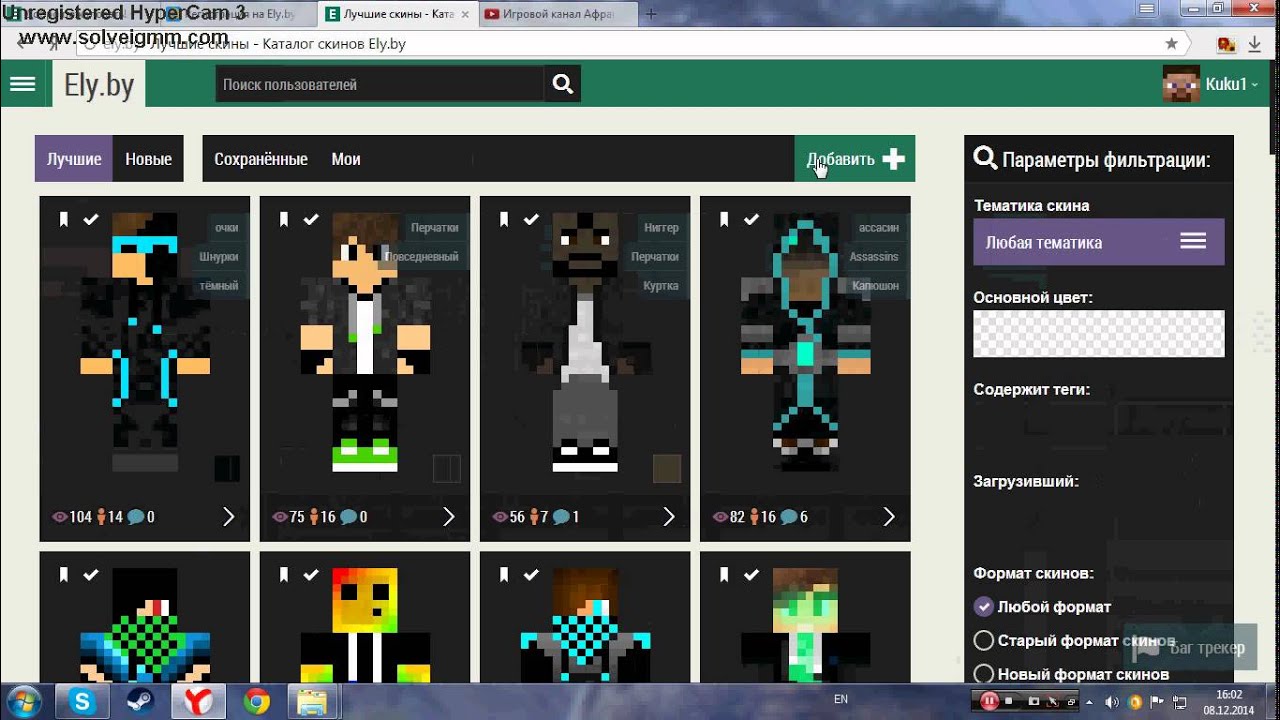Viewport: 1280px width, 720px height.
Task: Pause the HyperCam recording
Action: click(x=988, y=701)
